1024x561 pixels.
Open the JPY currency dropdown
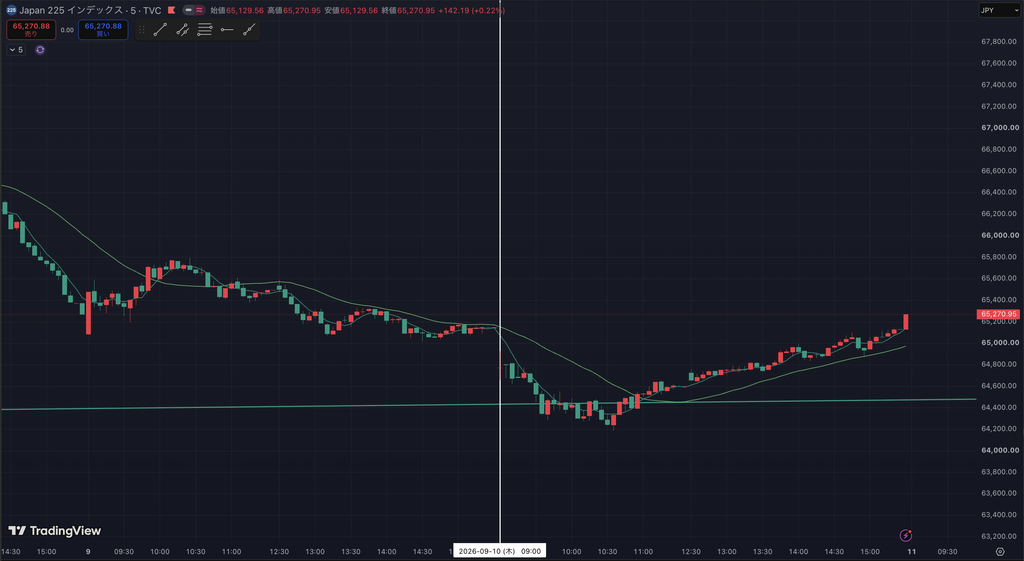tap(999, 10)
